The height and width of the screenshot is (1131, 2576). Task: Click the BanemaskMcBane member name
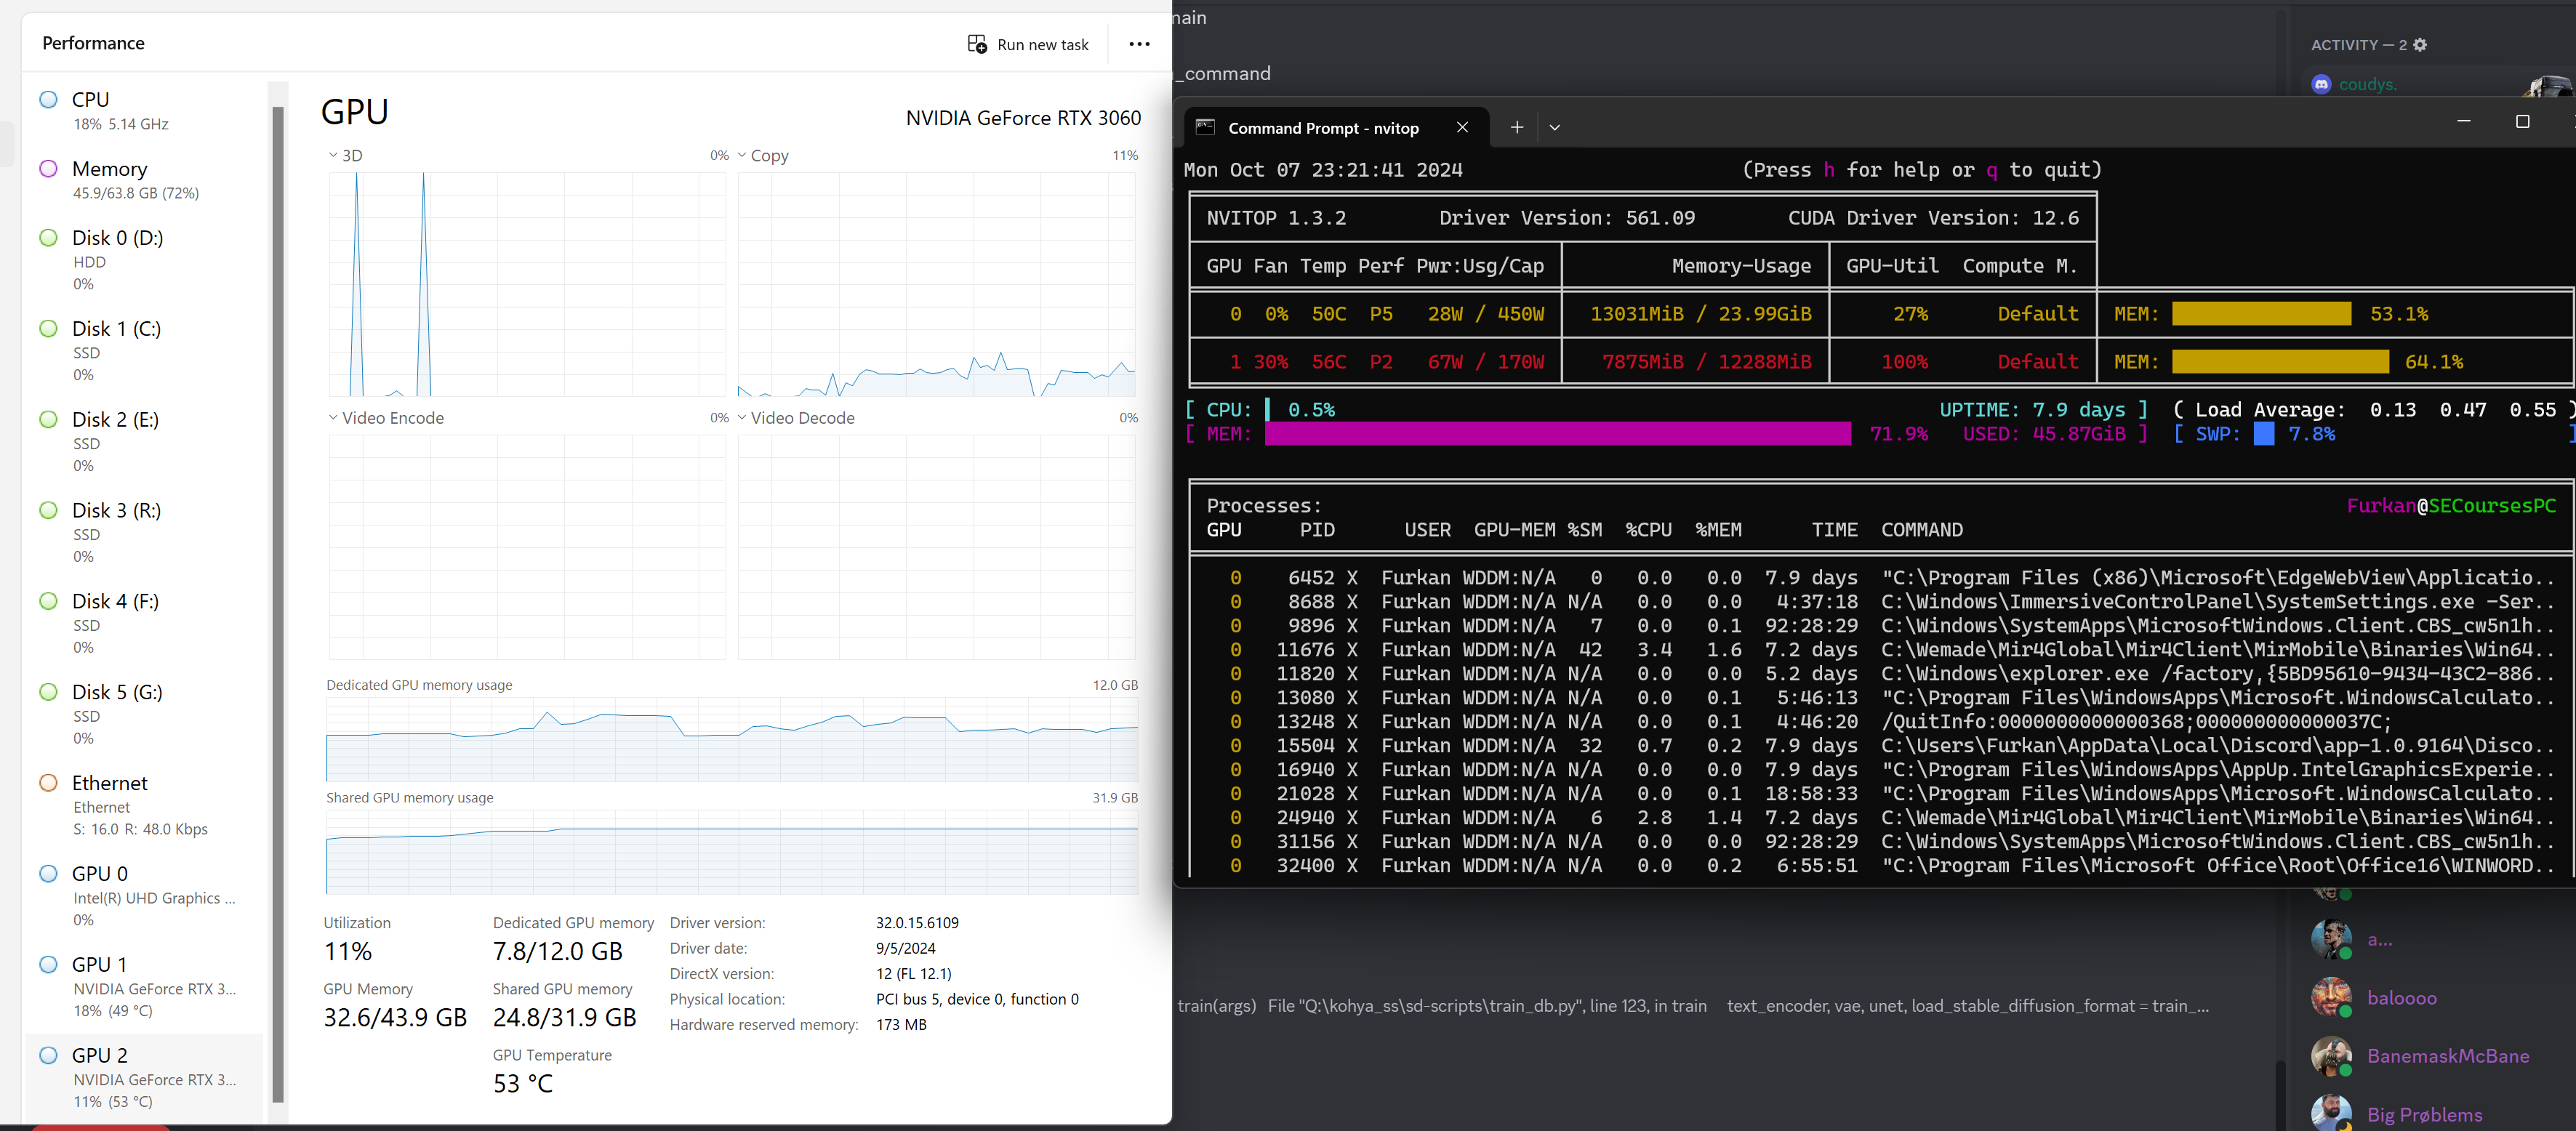point(2447,1056)
